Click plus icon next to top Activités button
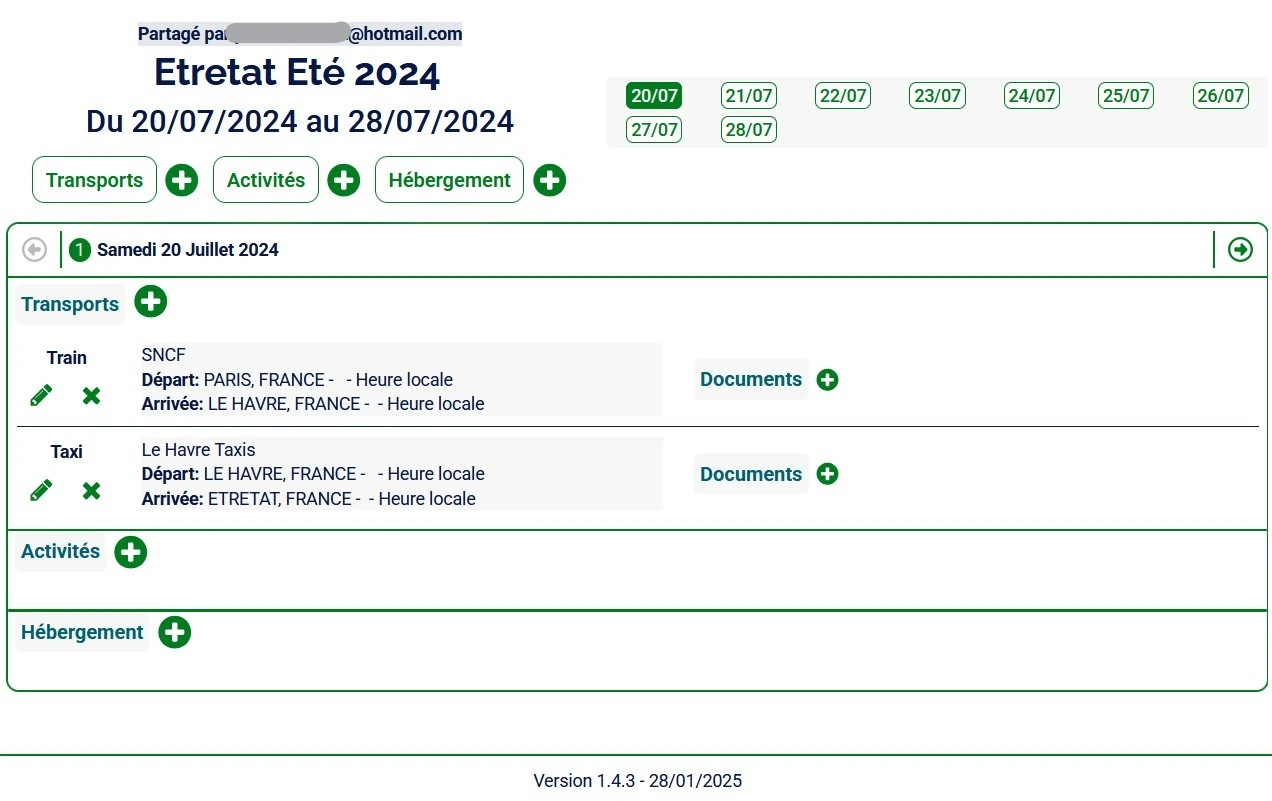The image size is (1272, 801). click(x=344, y=180)
